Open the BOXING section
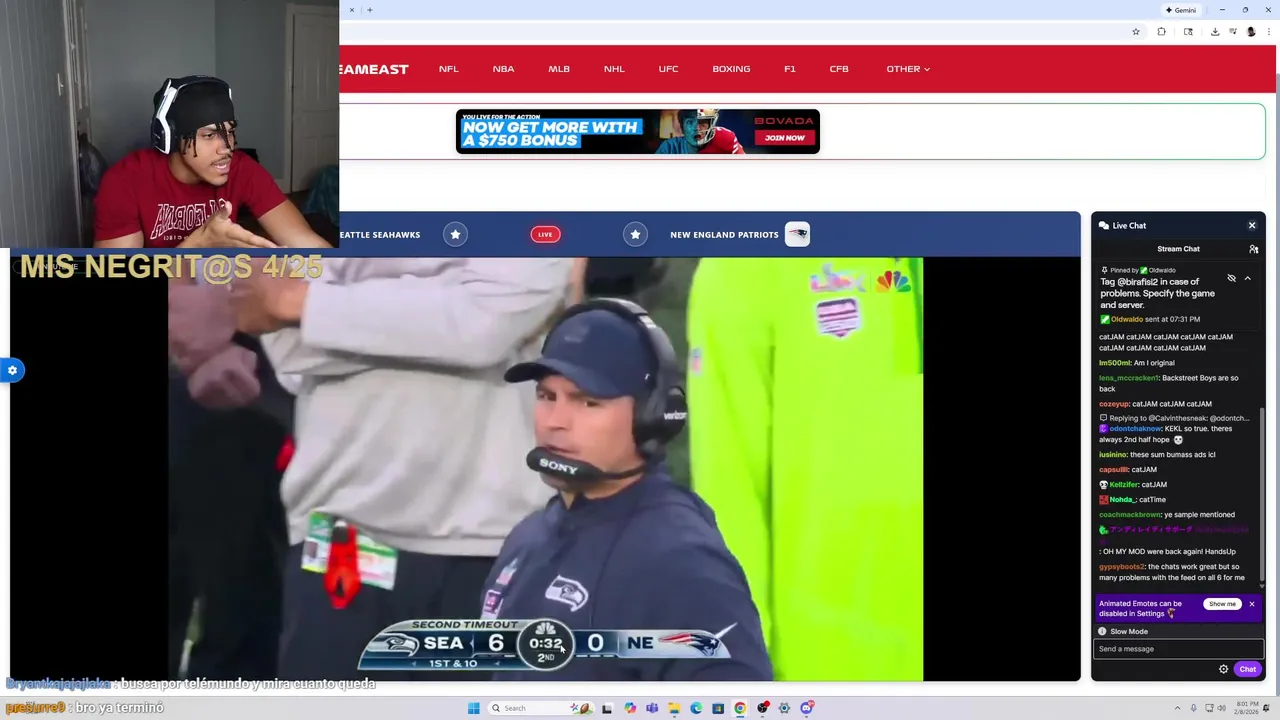Screen dimensions: 1280x720 731,69
